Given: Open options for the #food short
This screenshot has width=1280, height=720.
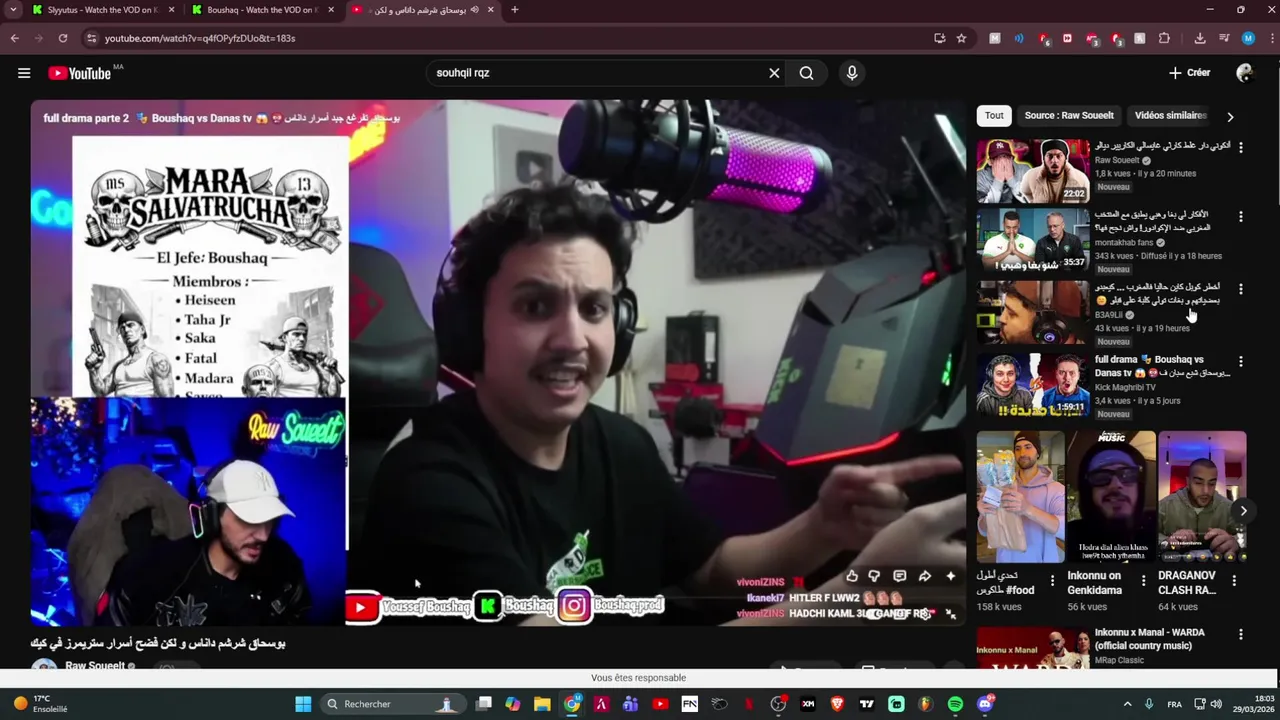Looking at the screenshot, I should [1052, 581].
